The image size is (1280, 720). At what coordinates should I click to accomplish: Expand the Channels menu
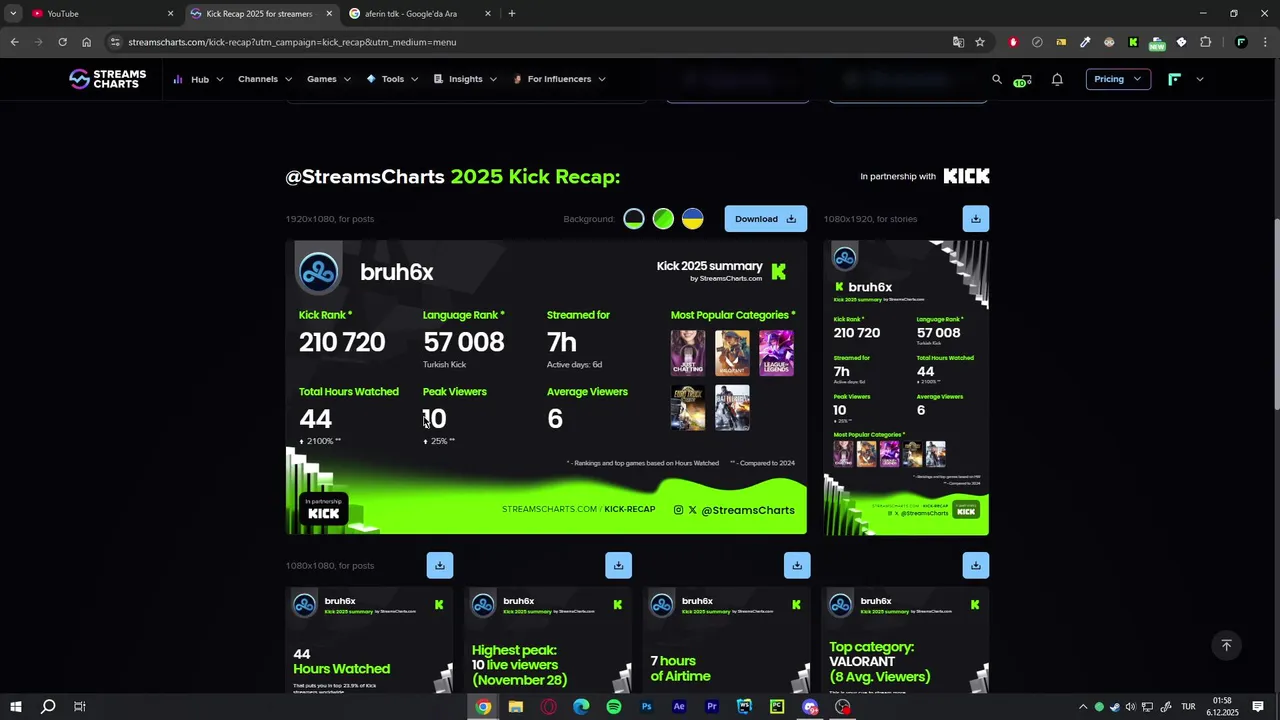265,79
